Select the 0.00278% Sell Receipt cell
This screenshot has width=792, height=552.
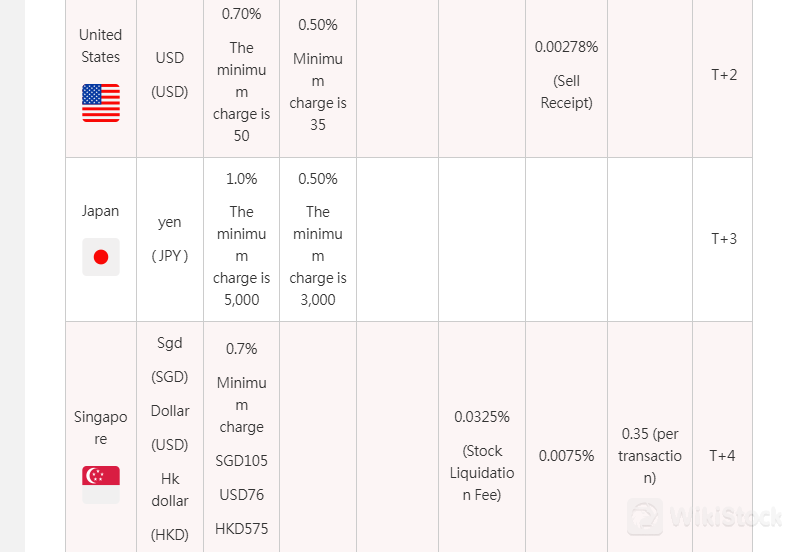click(566, 75)
